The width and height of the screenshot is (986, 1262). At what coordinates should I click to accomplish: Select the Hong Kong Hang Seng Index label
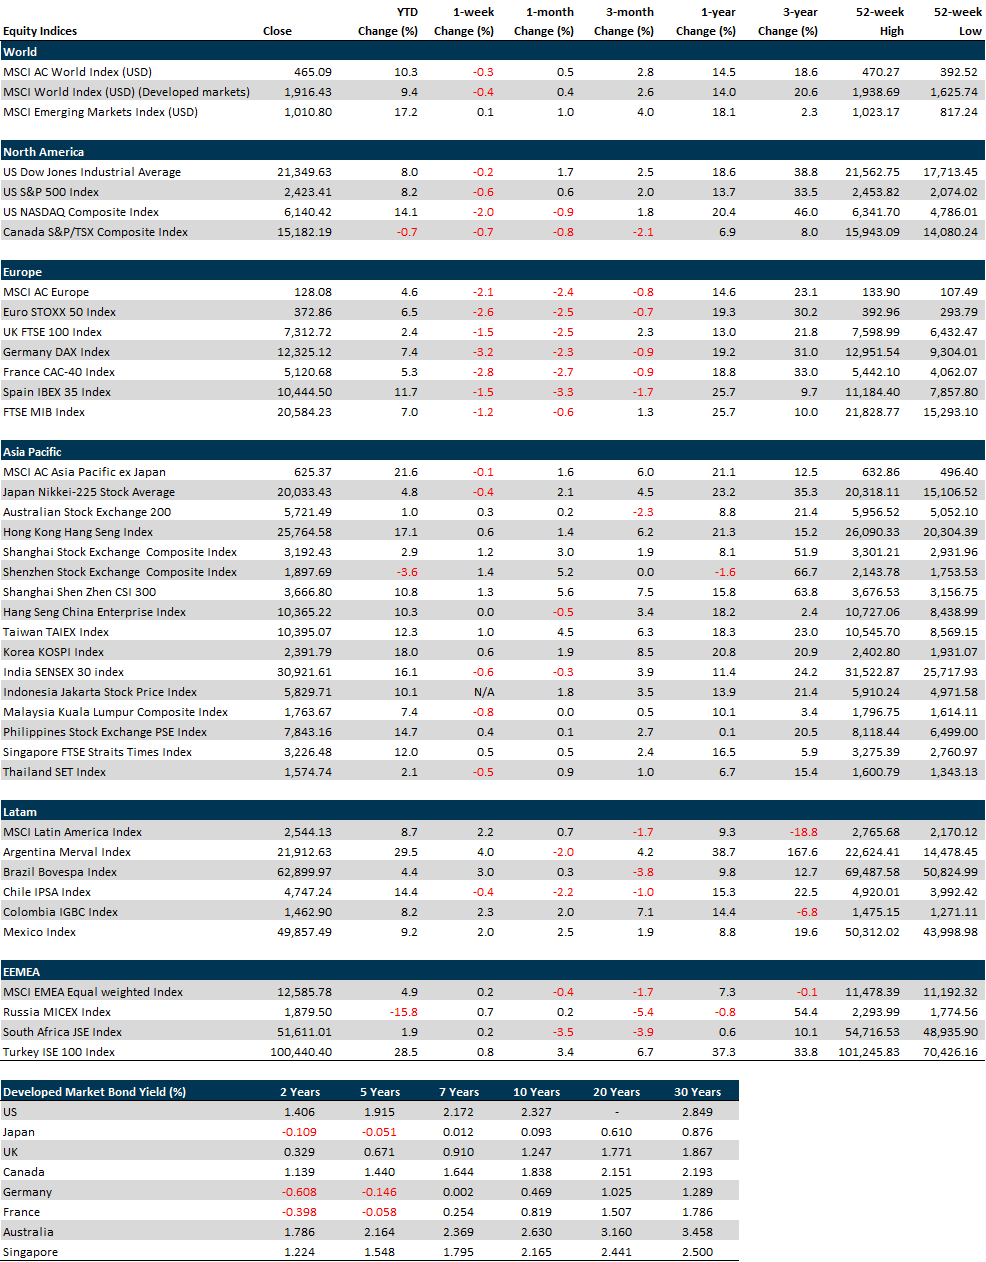pos(78,532)
